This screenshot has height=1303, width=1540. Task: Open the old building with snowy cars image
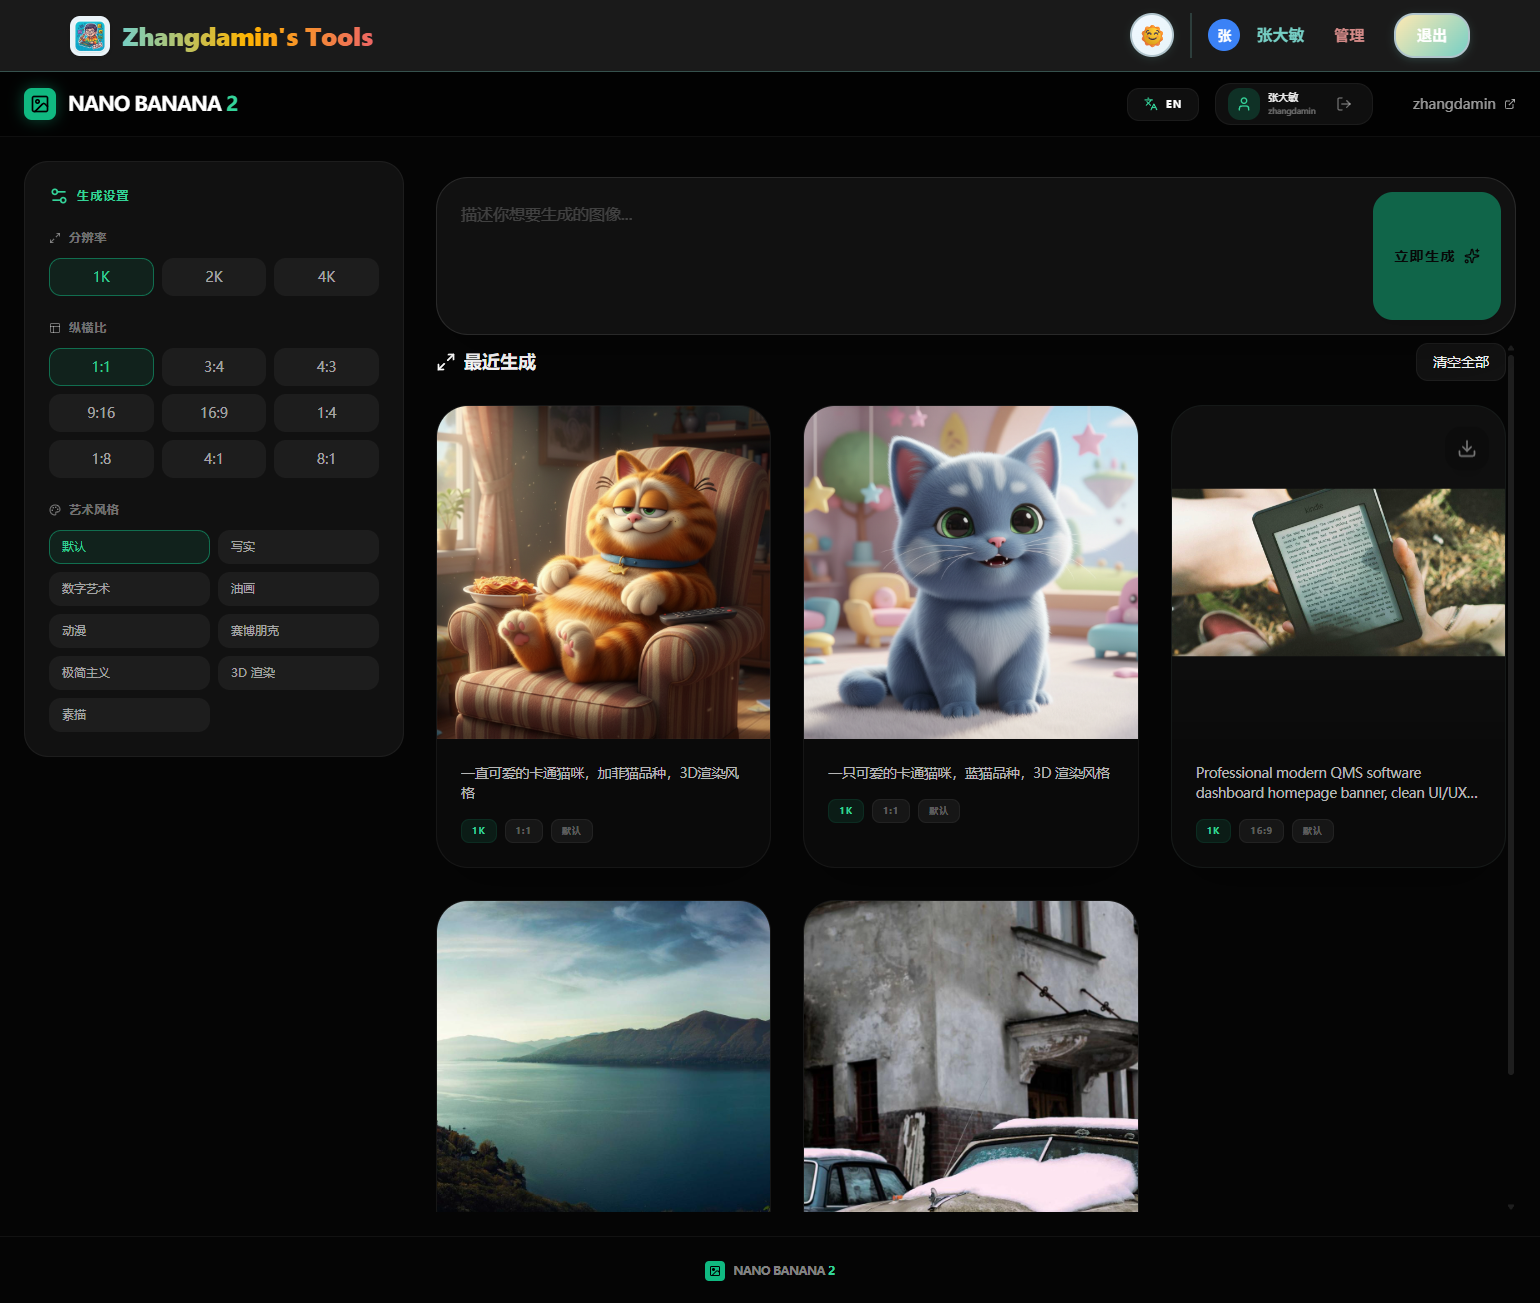point(971,1056)
